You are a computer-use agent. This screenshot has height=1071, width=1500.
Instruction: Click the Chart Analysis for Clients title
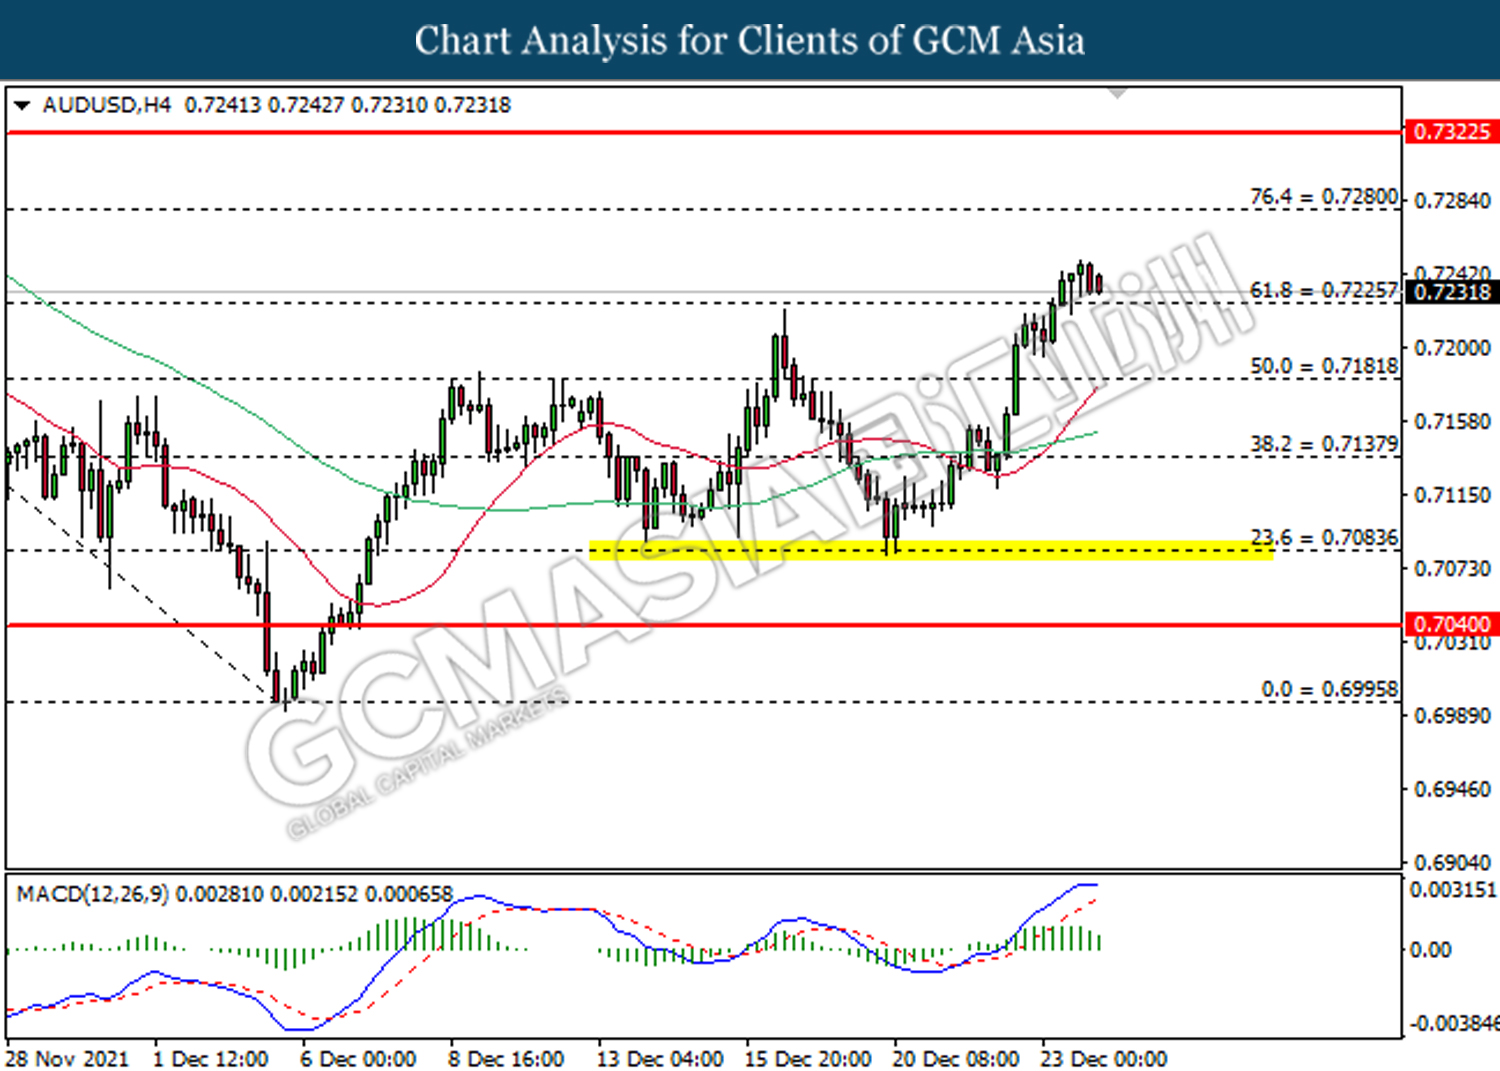click(x=750, y=40)
